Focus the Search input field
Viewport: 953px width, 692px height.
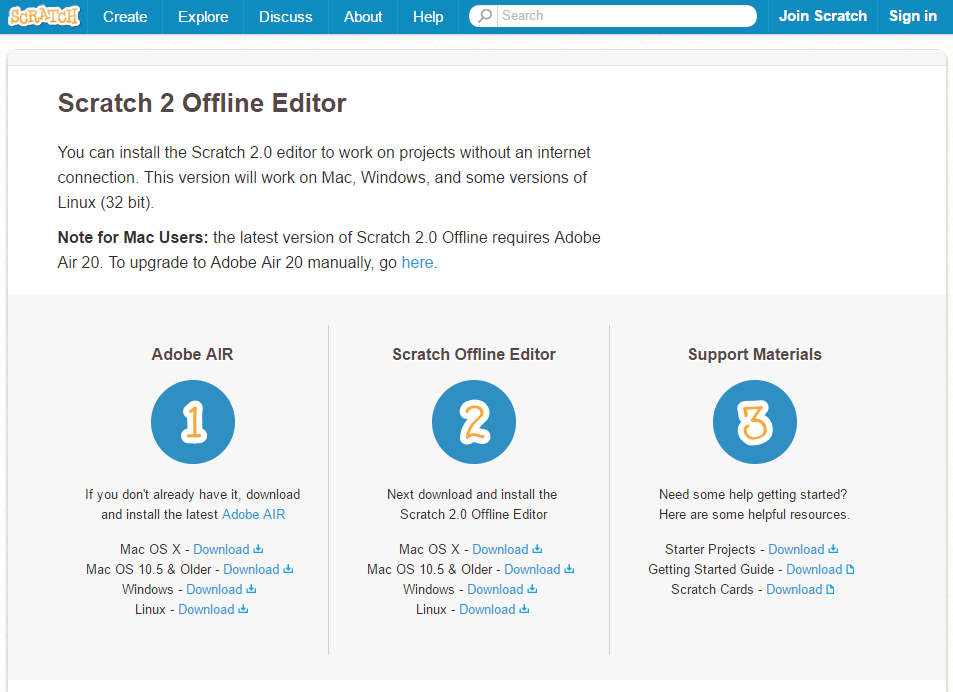tap(625, 16)
